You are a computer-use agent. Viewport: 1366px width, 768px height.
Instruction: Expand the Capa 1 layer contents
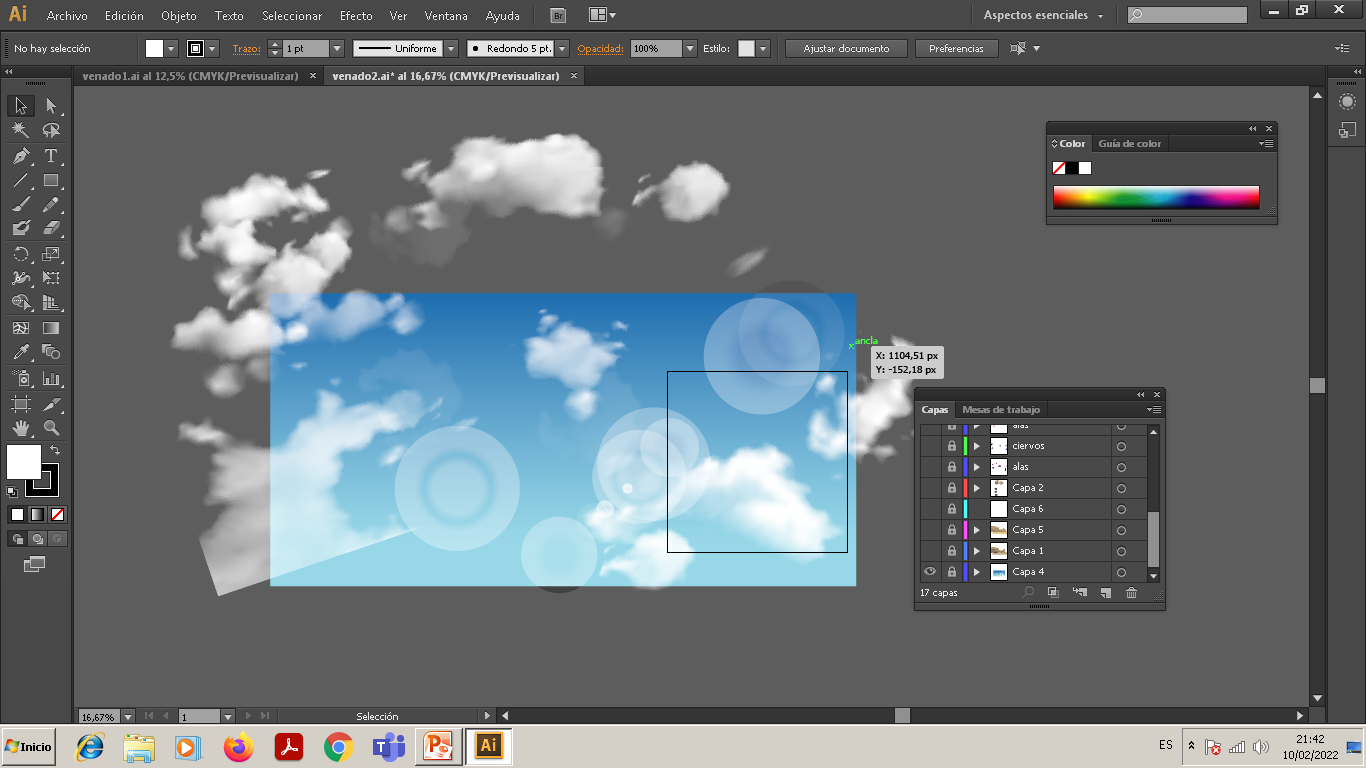pos(977,551)
